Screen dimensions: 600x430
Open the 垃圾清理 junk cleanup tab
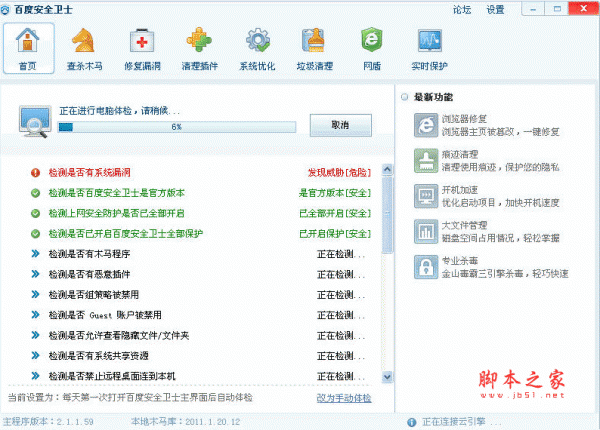pyautogui.click(x=315, y=48)
